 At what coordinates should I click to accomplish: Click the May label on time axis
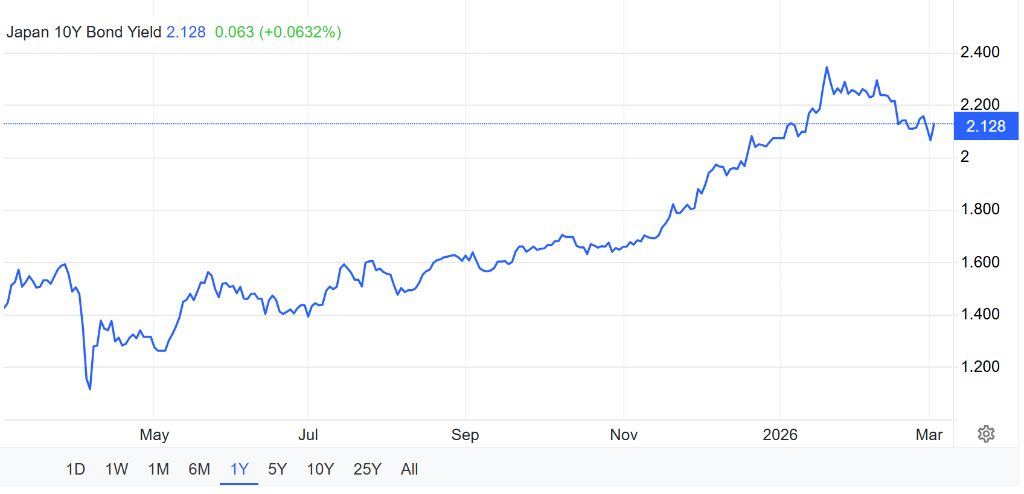tap(154, 435)
